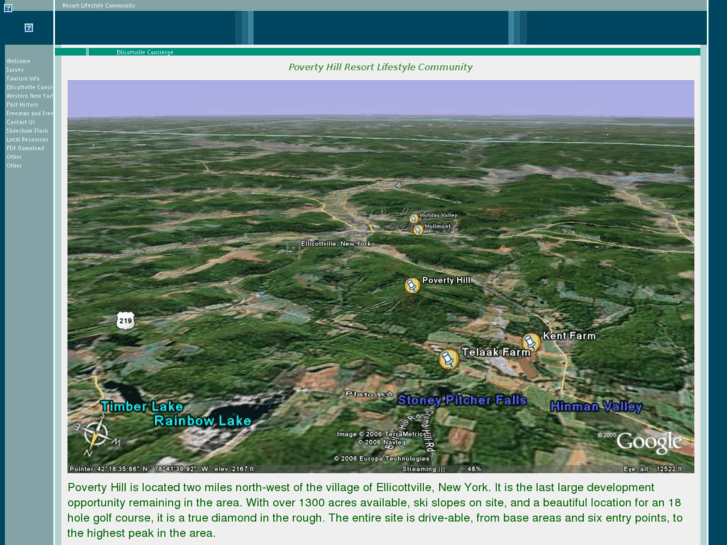Click the Eye alt 12522 ft readout
This screenshot has height=545, width=727.
653,469
